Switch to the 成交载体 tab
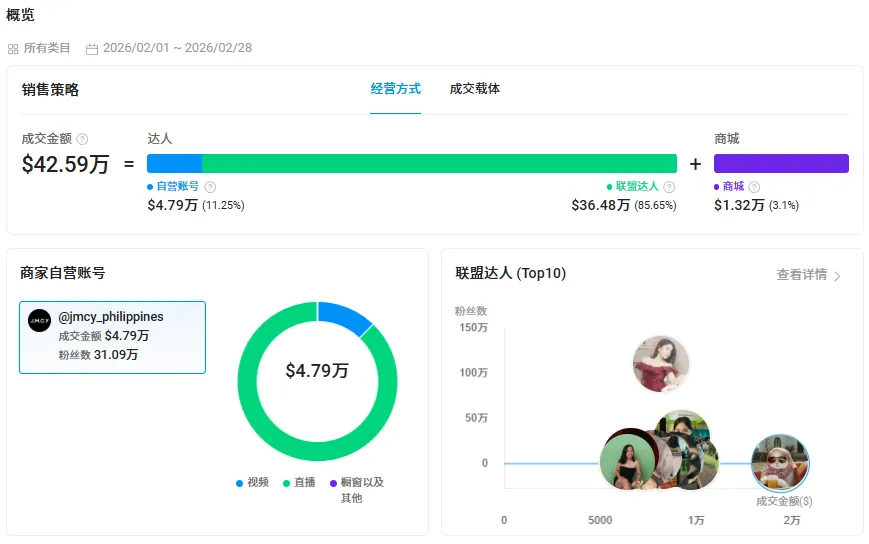 [475, 89]
